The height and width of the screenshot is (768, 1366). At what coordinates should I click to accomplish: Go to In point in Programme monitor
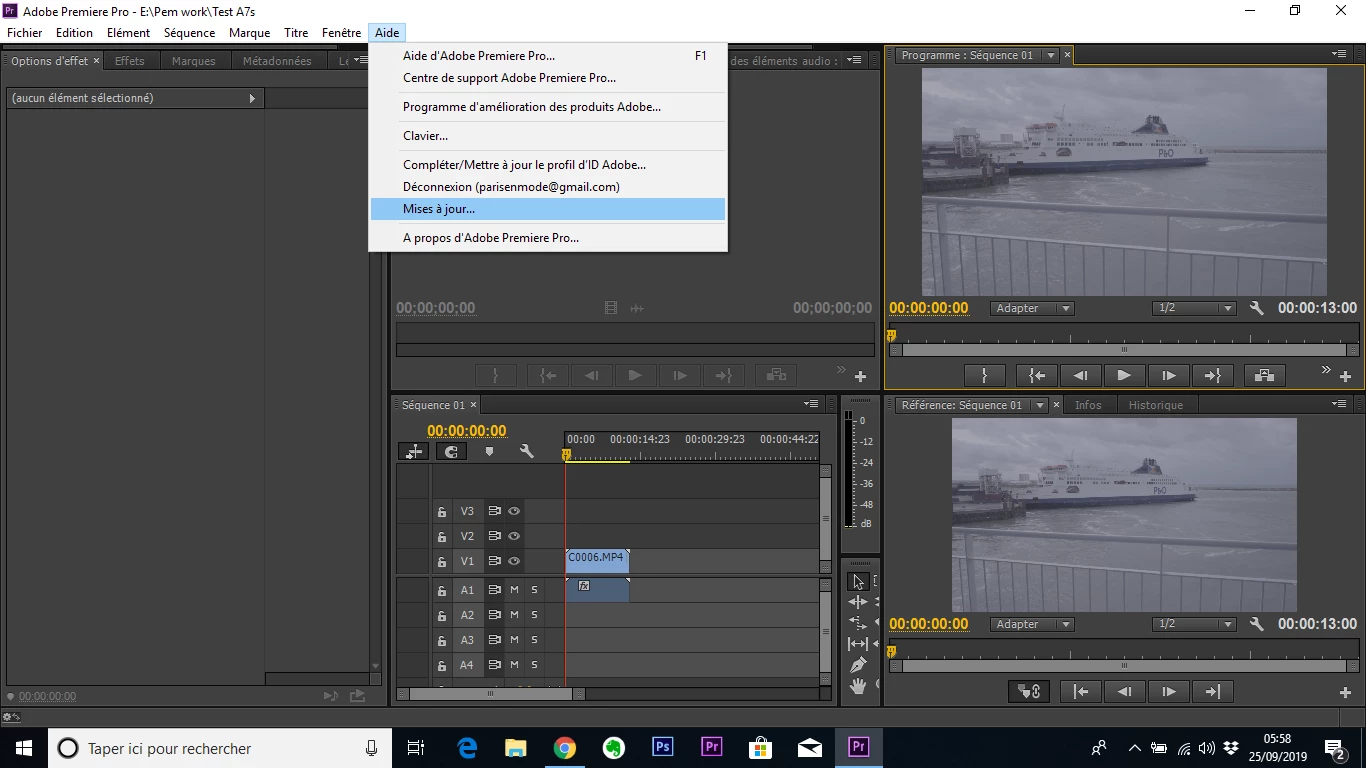[1037, 375]
